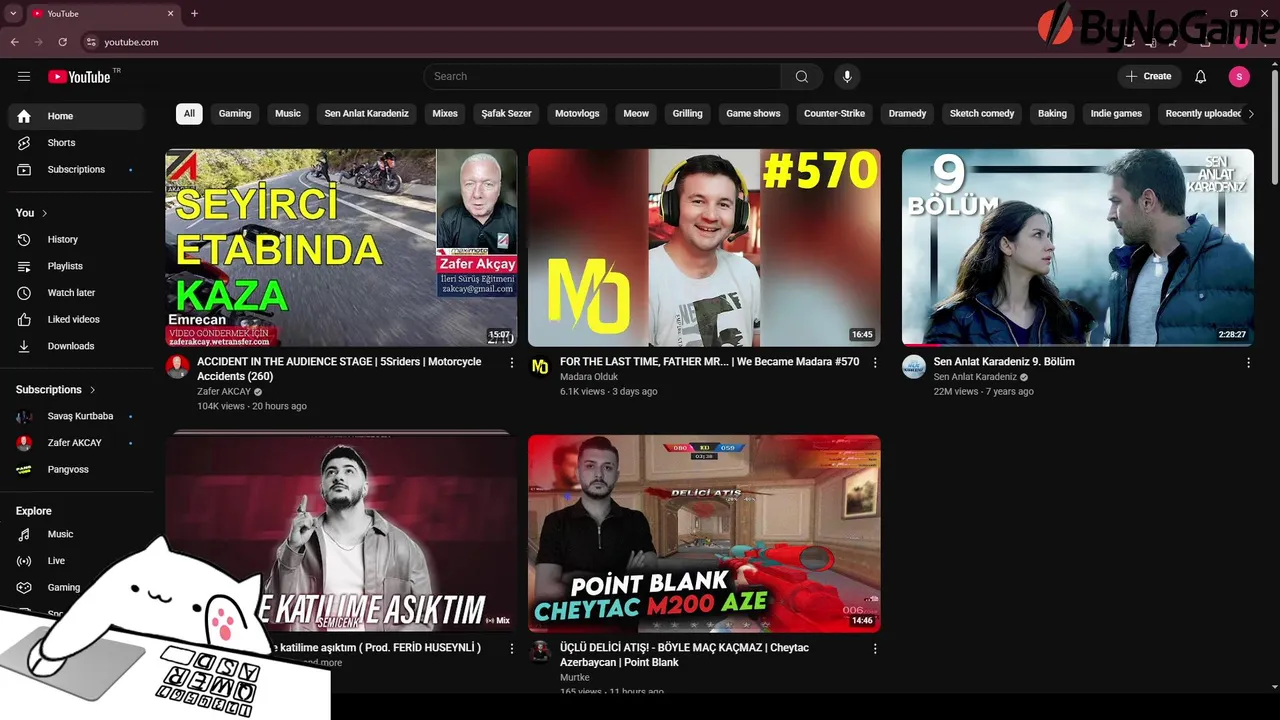Open the account avatar menu
The height and width of the screenshot is (720, 1280).
pos(1239,76)
